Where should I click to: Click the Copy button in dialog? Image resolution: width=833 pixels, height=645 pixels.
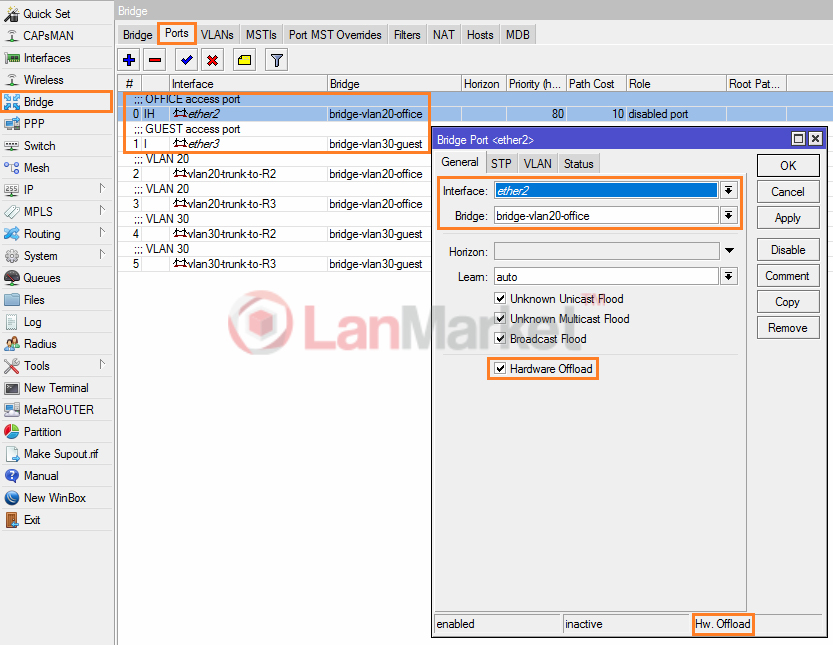tap(787, 302)
